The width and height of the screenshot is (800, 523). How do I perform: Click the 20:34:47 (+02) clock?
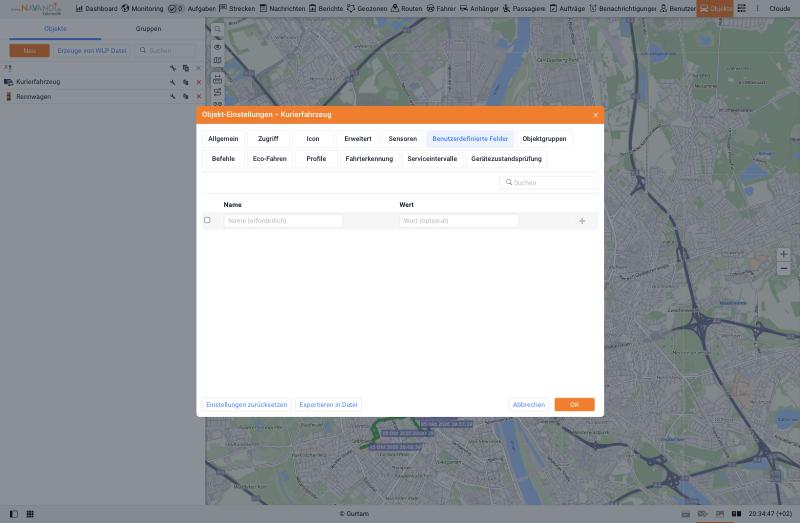[x=770, y=514]
